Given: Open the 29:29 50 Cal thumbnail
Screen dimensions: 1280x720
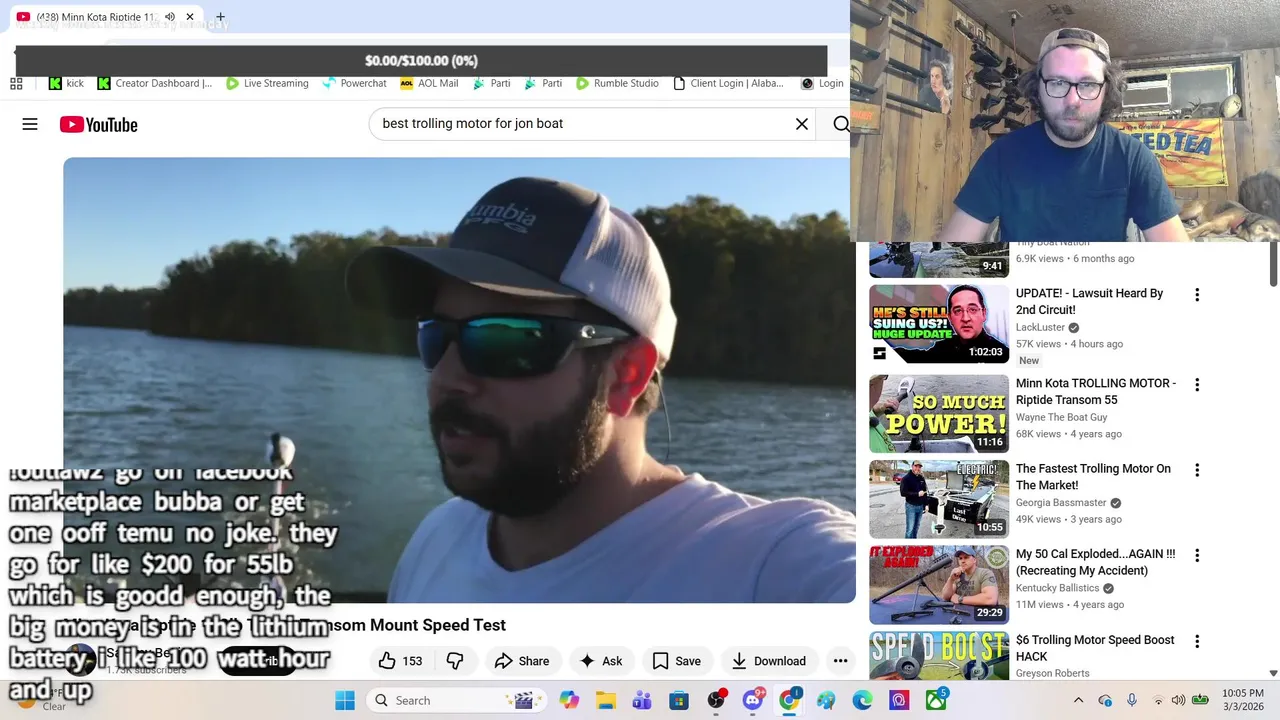Looking at the screenshot, I should [939, 584].
